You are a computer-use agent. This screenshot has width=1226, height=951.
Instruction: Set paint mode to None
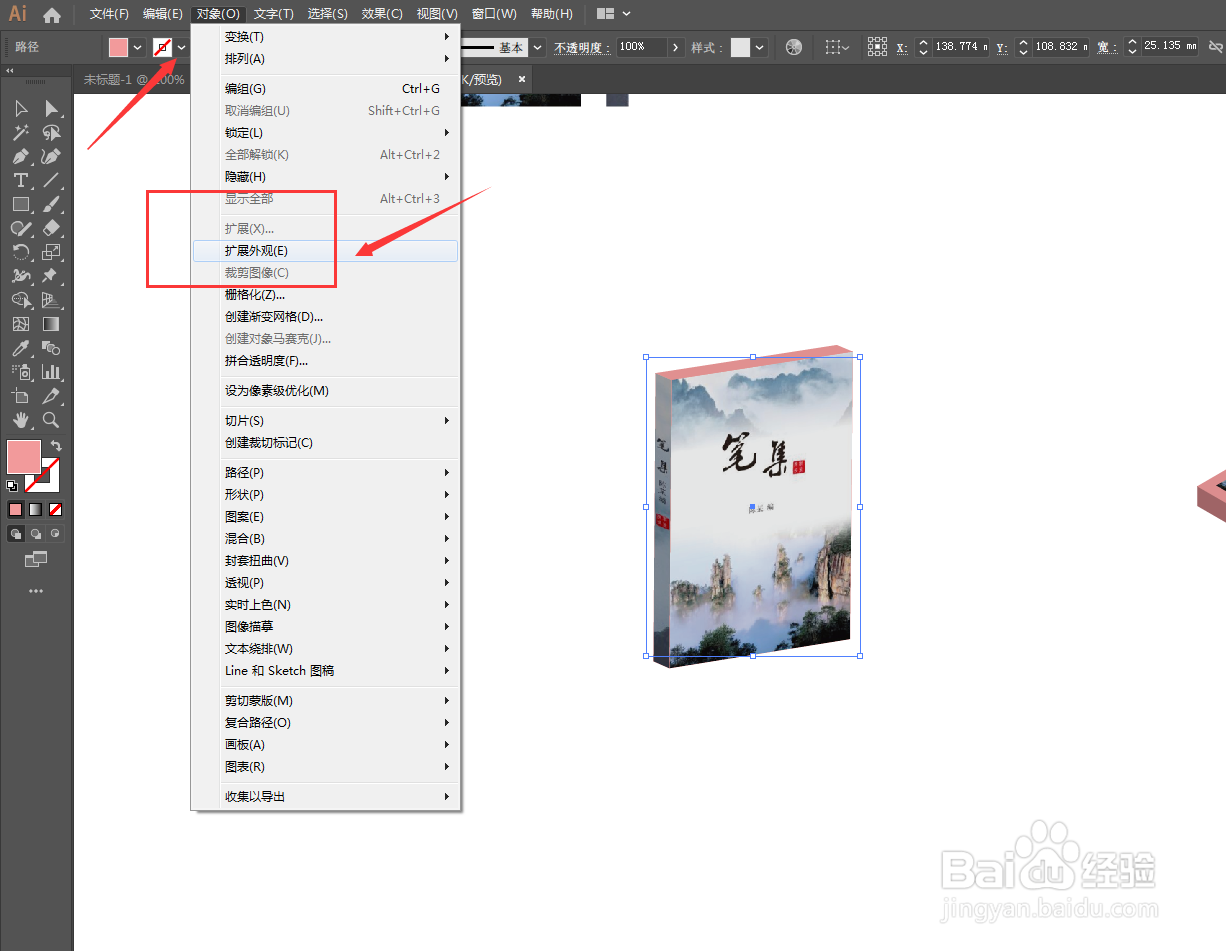coord(56,509)
